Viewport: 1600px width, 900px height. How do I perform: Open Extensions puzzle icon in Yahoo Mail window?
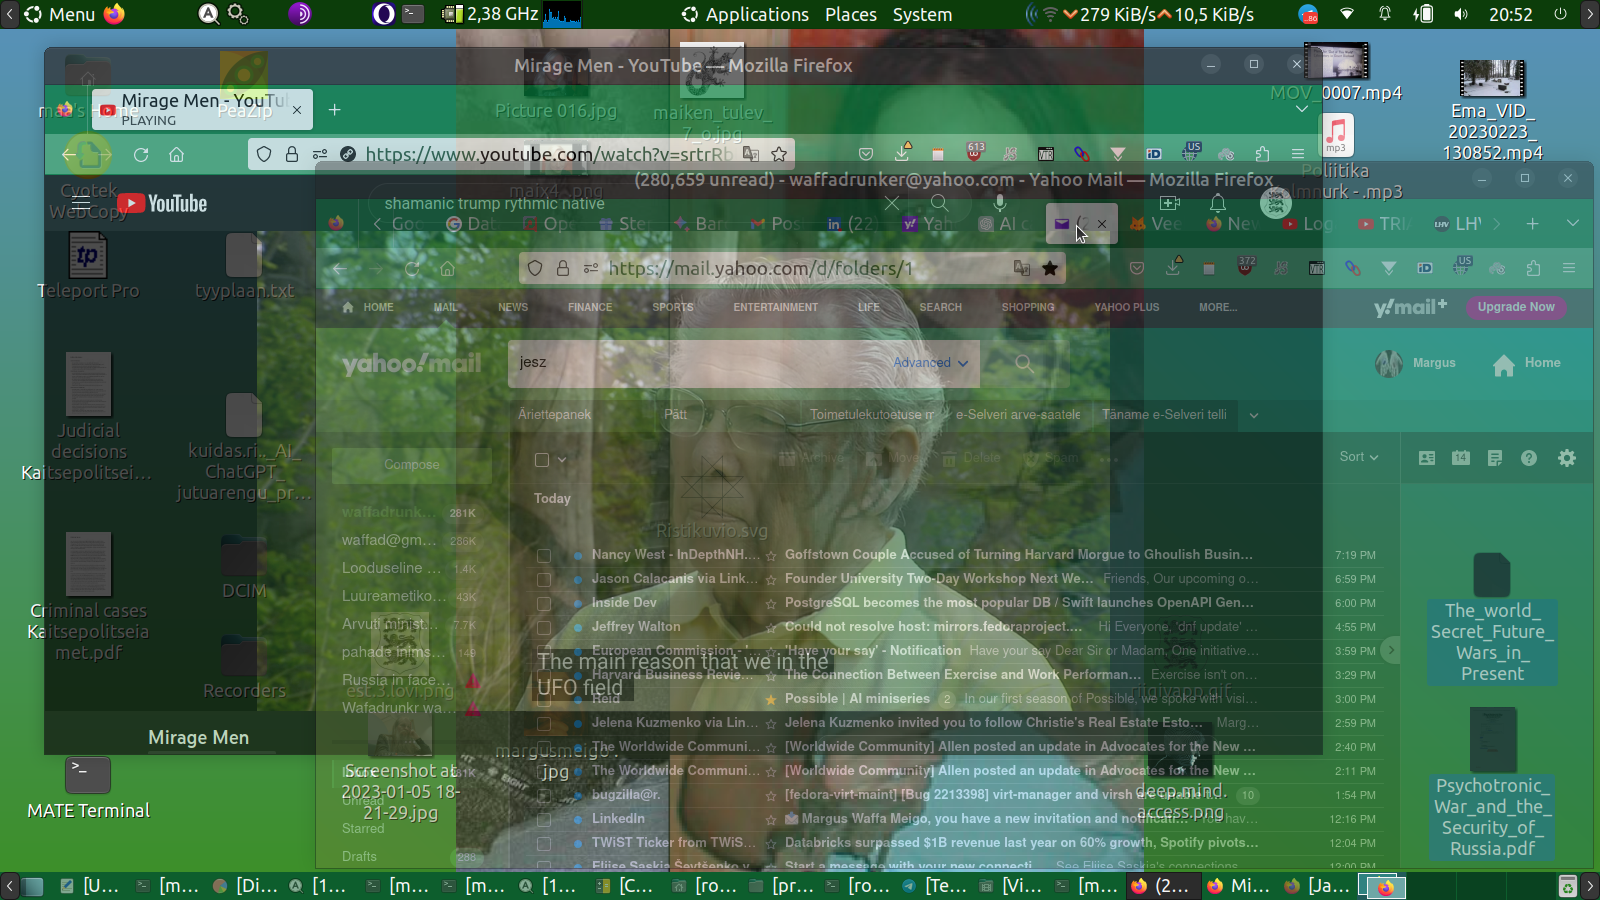click(x=1533, y=268)
